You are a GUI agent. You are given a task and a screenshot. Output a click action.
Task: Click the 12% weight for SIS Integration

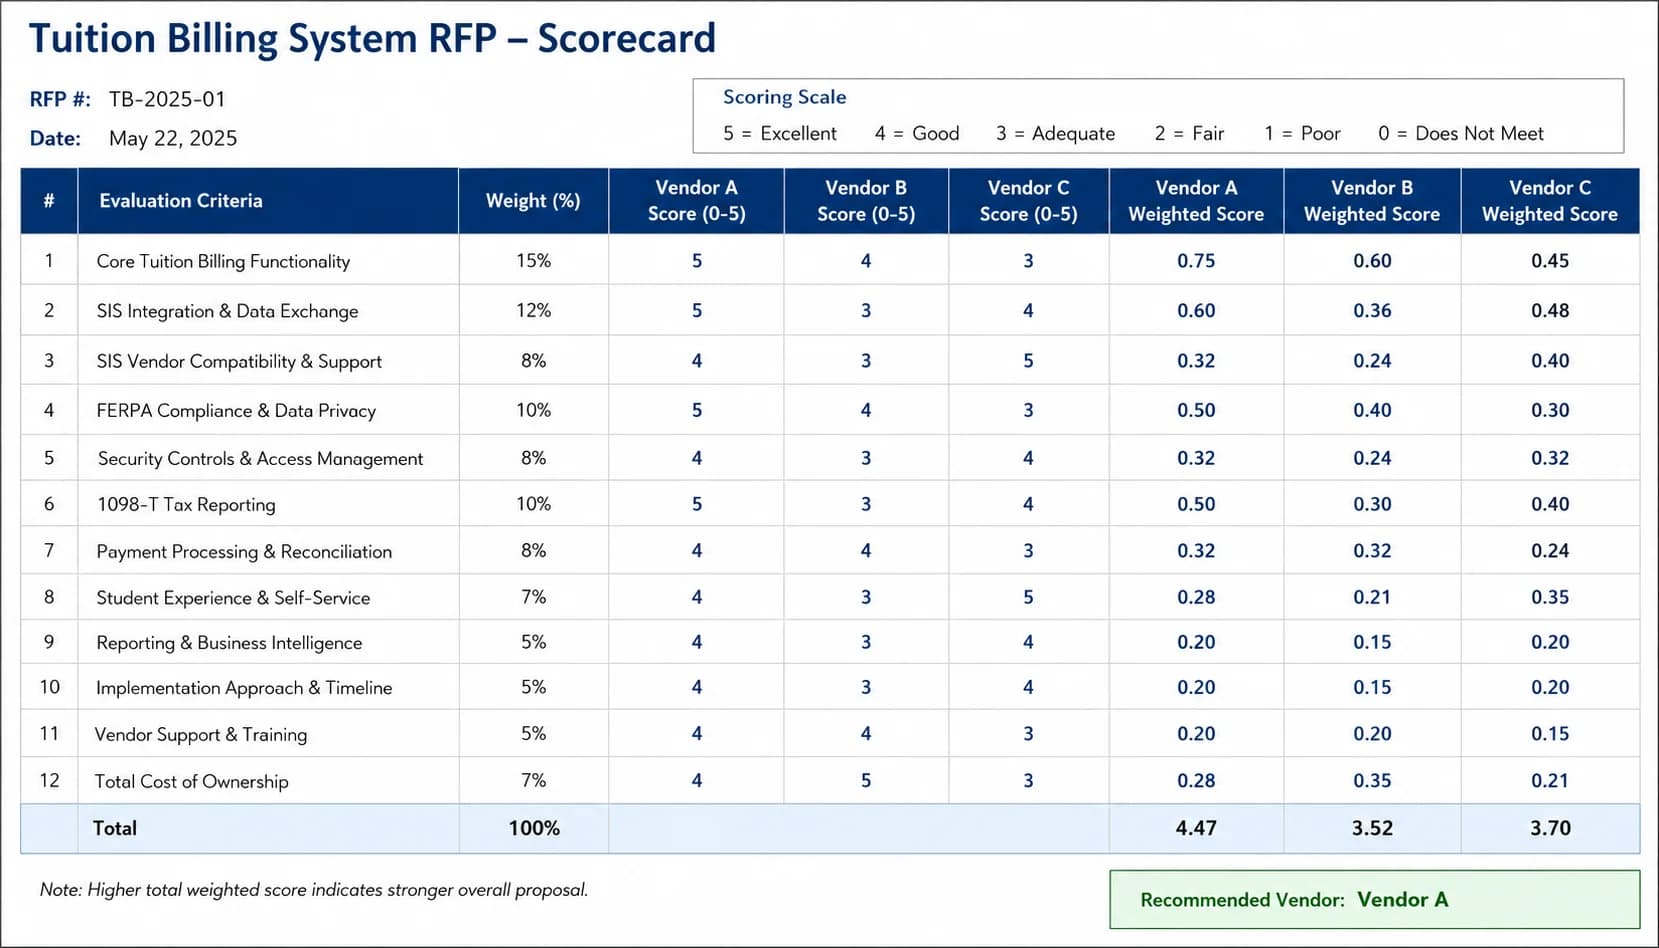(x=533, y=310)
